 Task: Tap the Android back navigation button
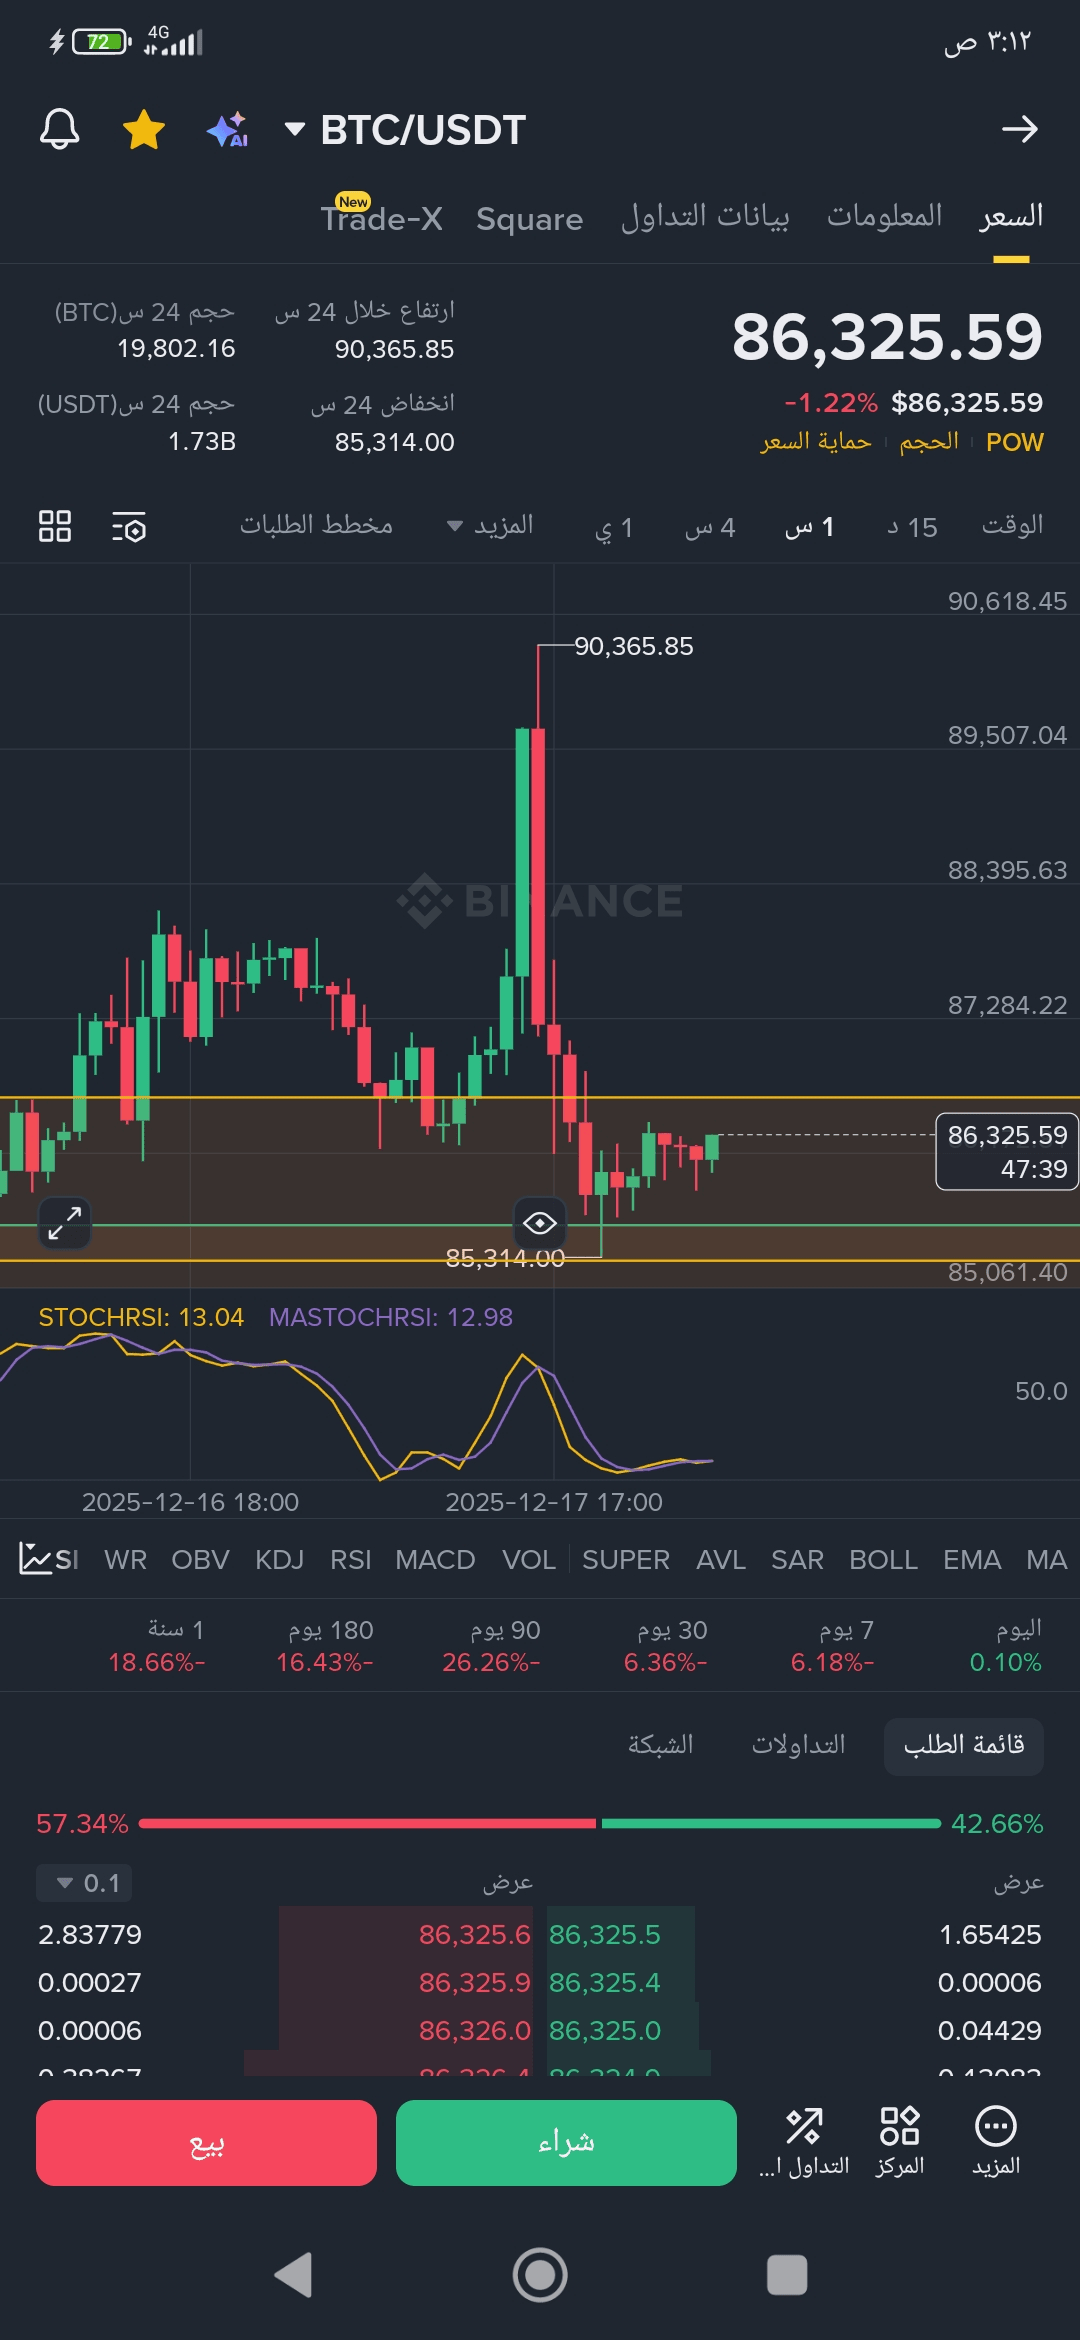pos(294,2276)
